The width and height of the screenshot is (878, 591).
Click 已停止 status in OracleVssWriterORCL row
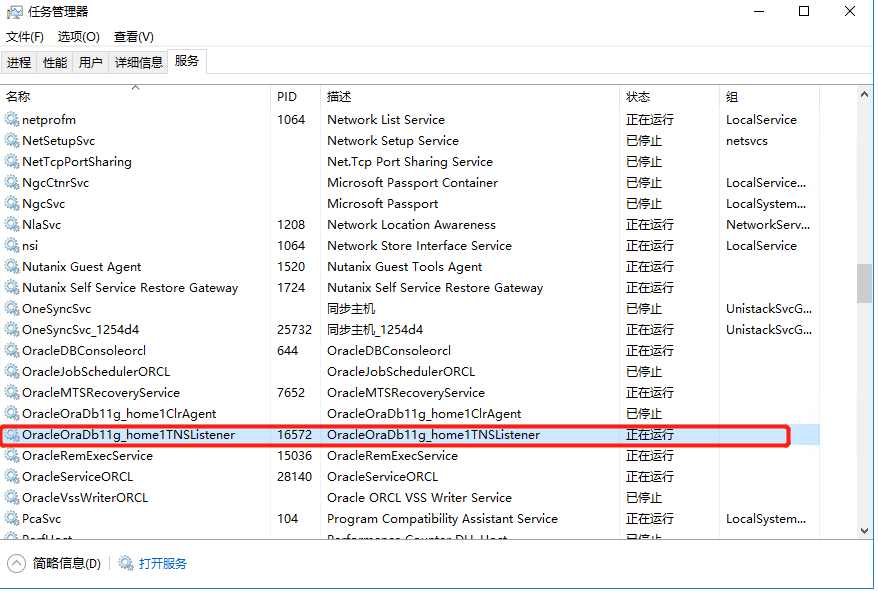tap(644, 498)
